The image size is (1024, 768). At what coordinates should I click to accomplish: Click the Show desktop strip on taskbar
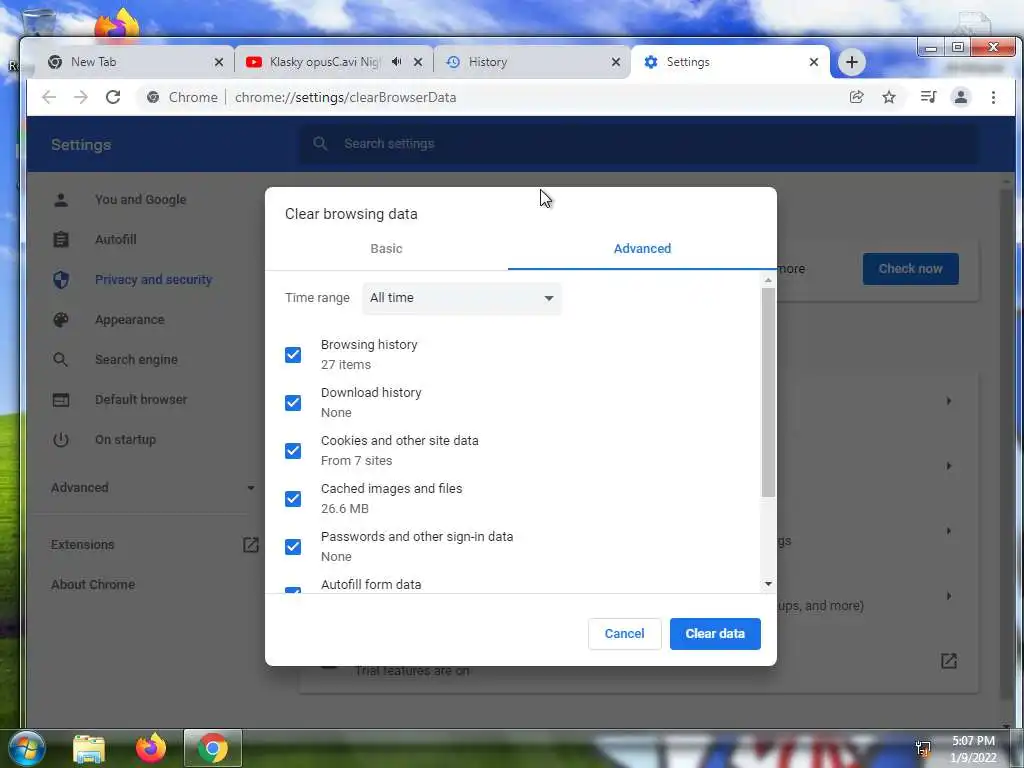point(1017,748)
